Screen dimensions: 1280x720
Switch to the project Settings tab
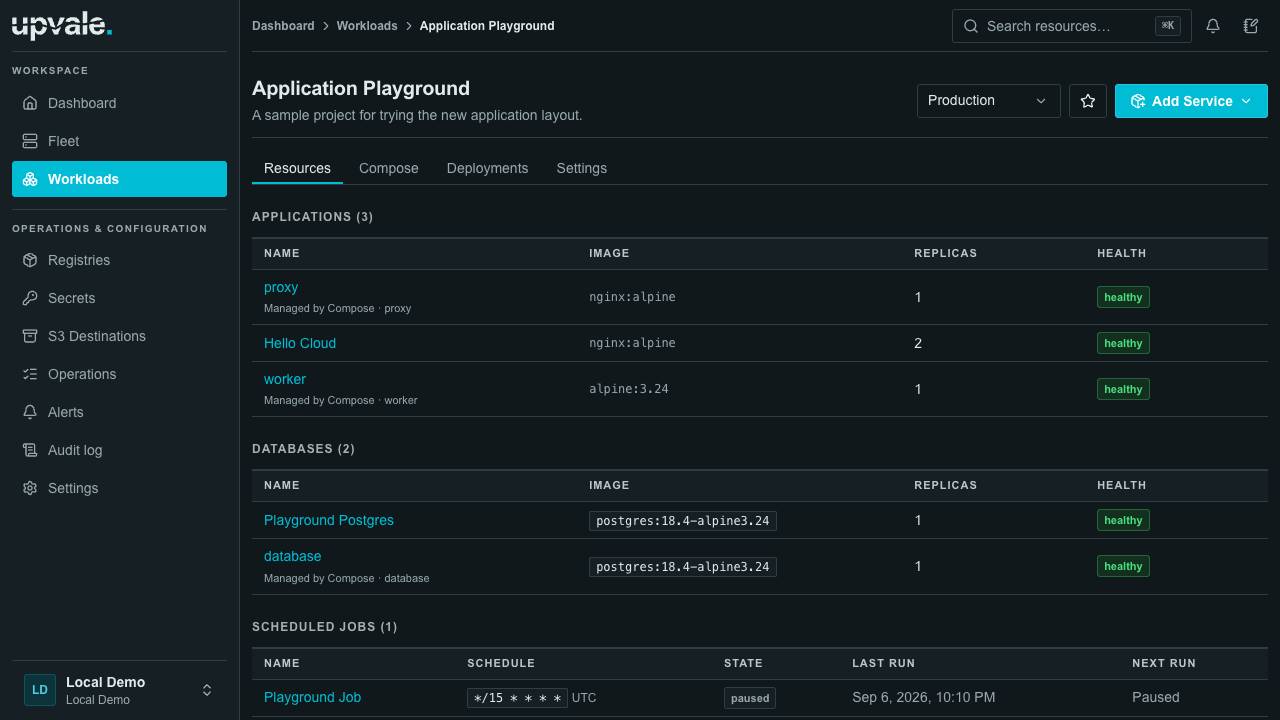pyautogui.click(x=582, y=168)
